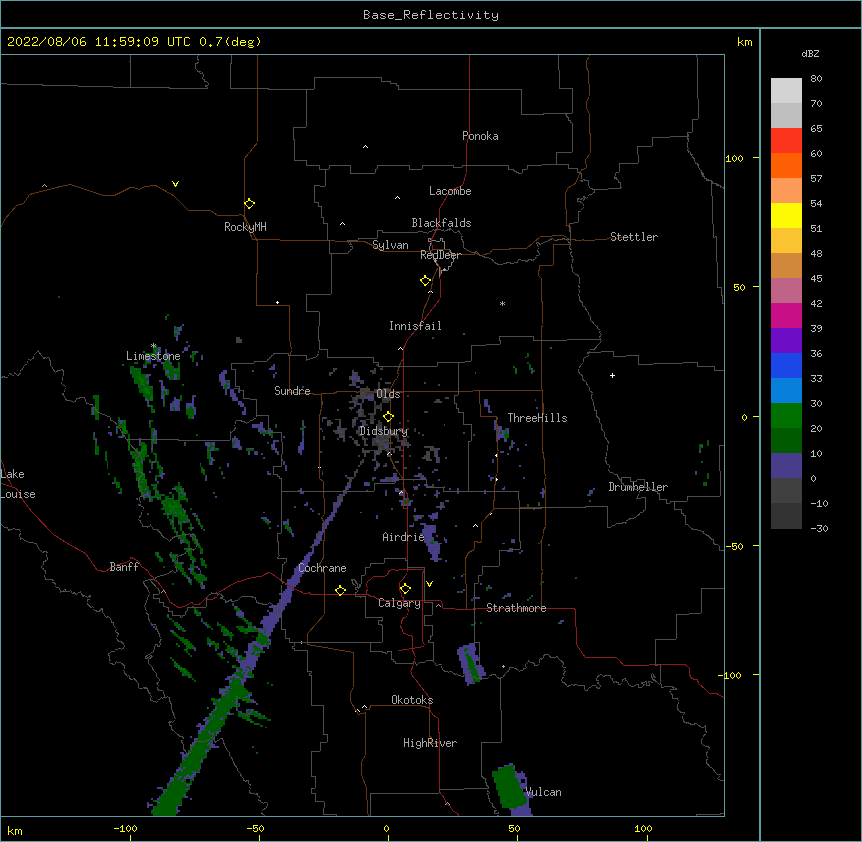The image size is (862, 842).
Task: Click the white asterisk marker above Limestone
Action: (x=153, y=346)
